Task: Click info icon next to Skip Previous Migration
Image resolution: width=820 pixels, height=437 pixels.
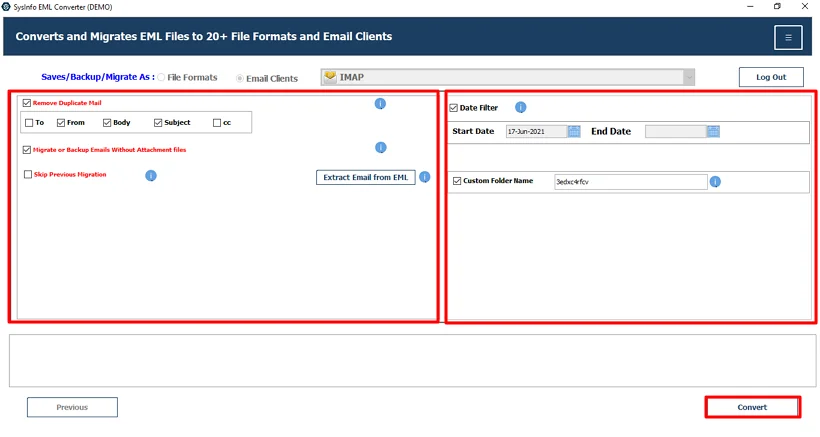Action: coord(151,176)
